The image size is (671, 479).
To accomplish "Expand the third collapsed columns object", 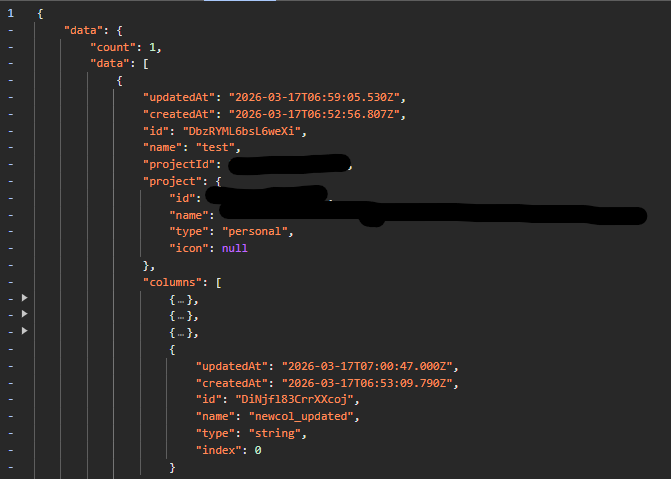I will 25,331.
